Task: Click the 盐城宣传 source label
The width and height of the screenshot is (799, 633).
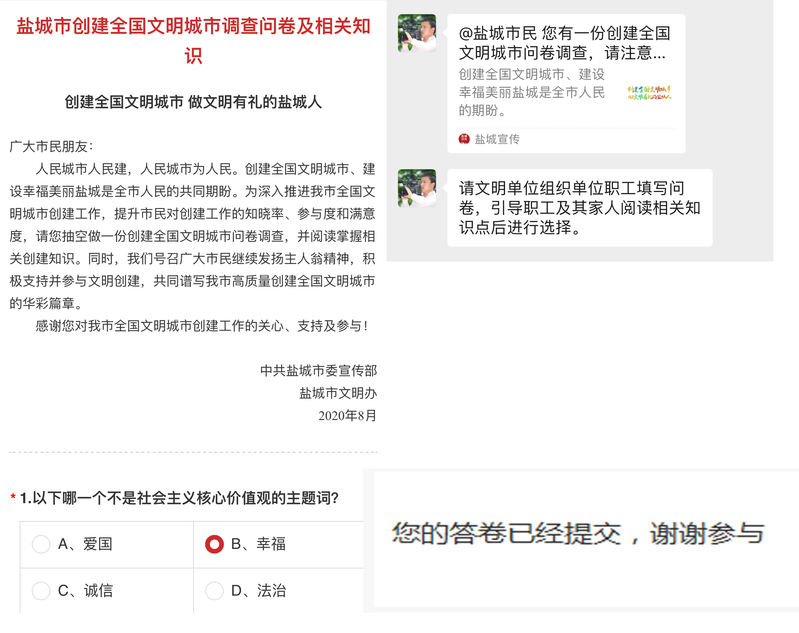Action: (497, 139)
